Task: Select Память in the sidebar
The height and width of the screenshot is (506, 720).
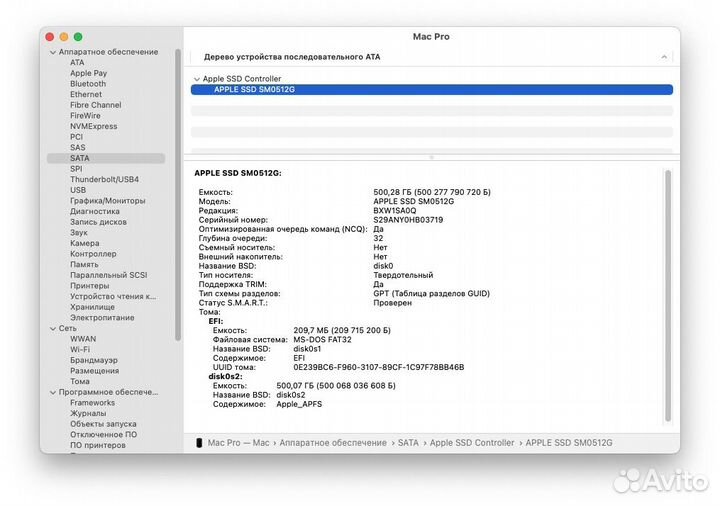Action: click(x=84, y=264)
